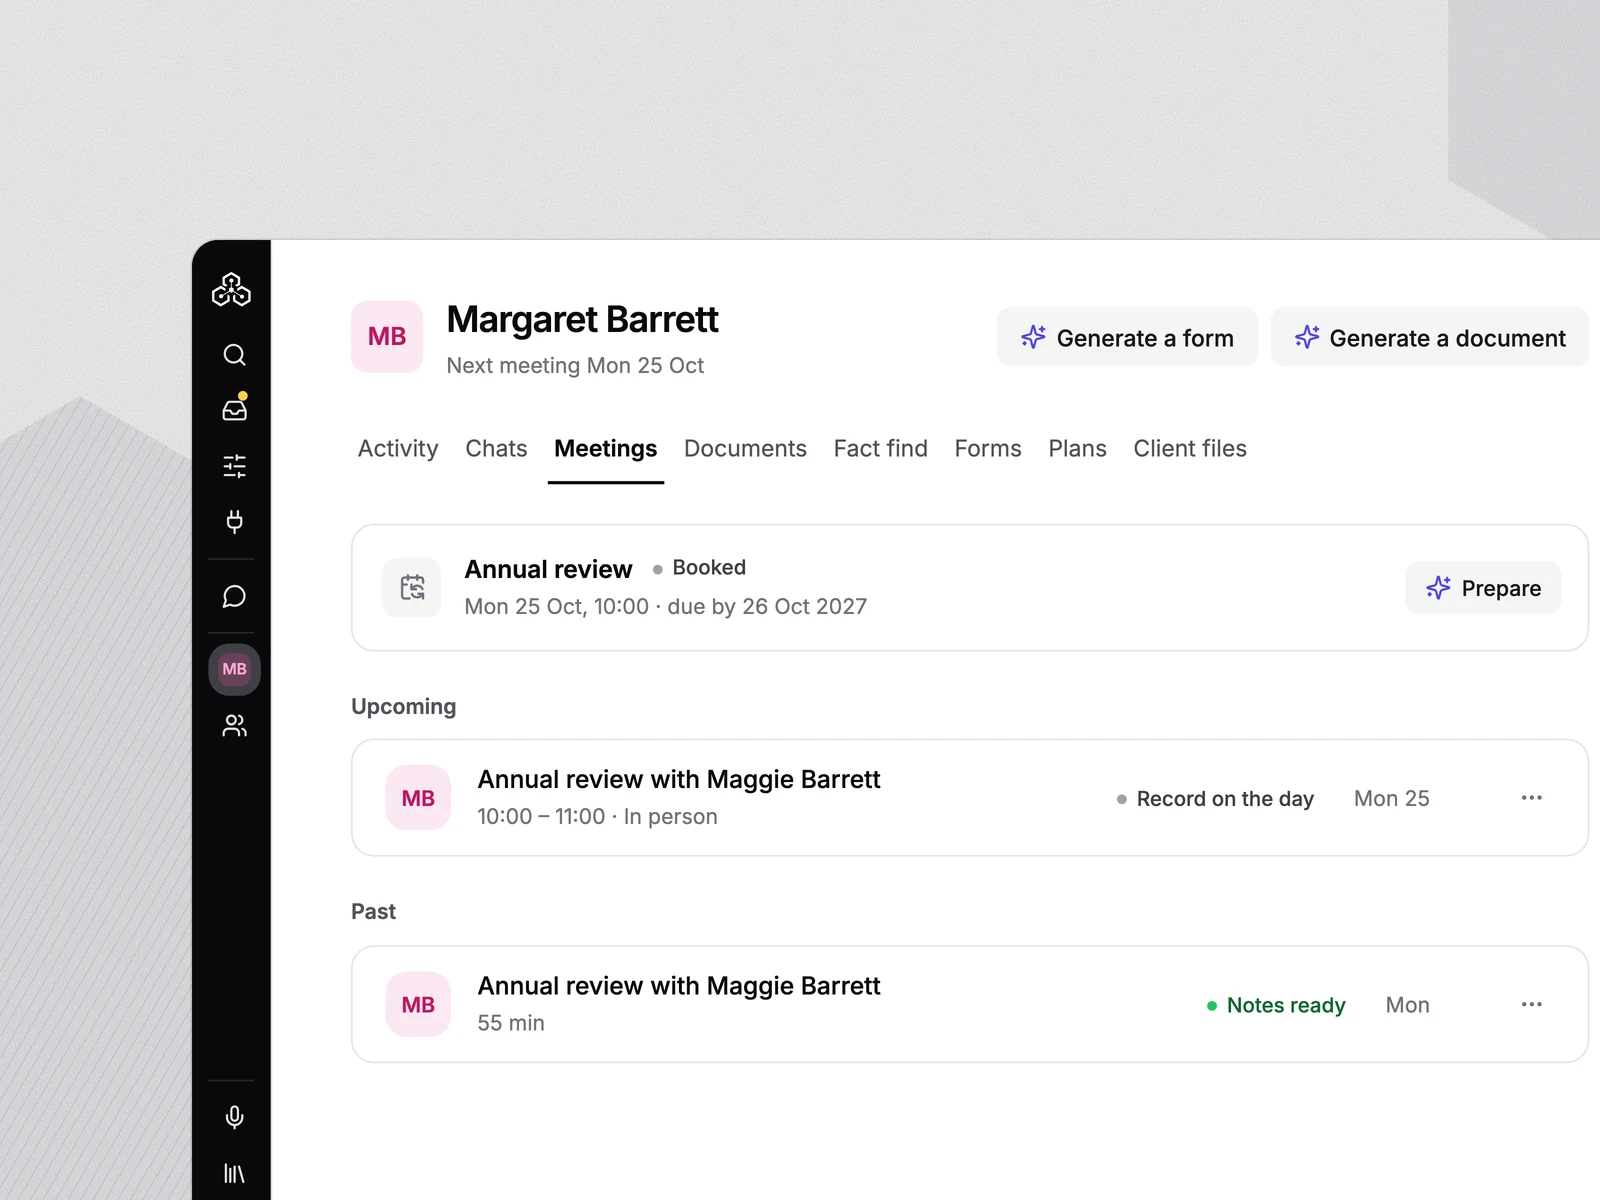Go to the Forms tab
Screen dimensions: 1600x1200
point(988,449)
